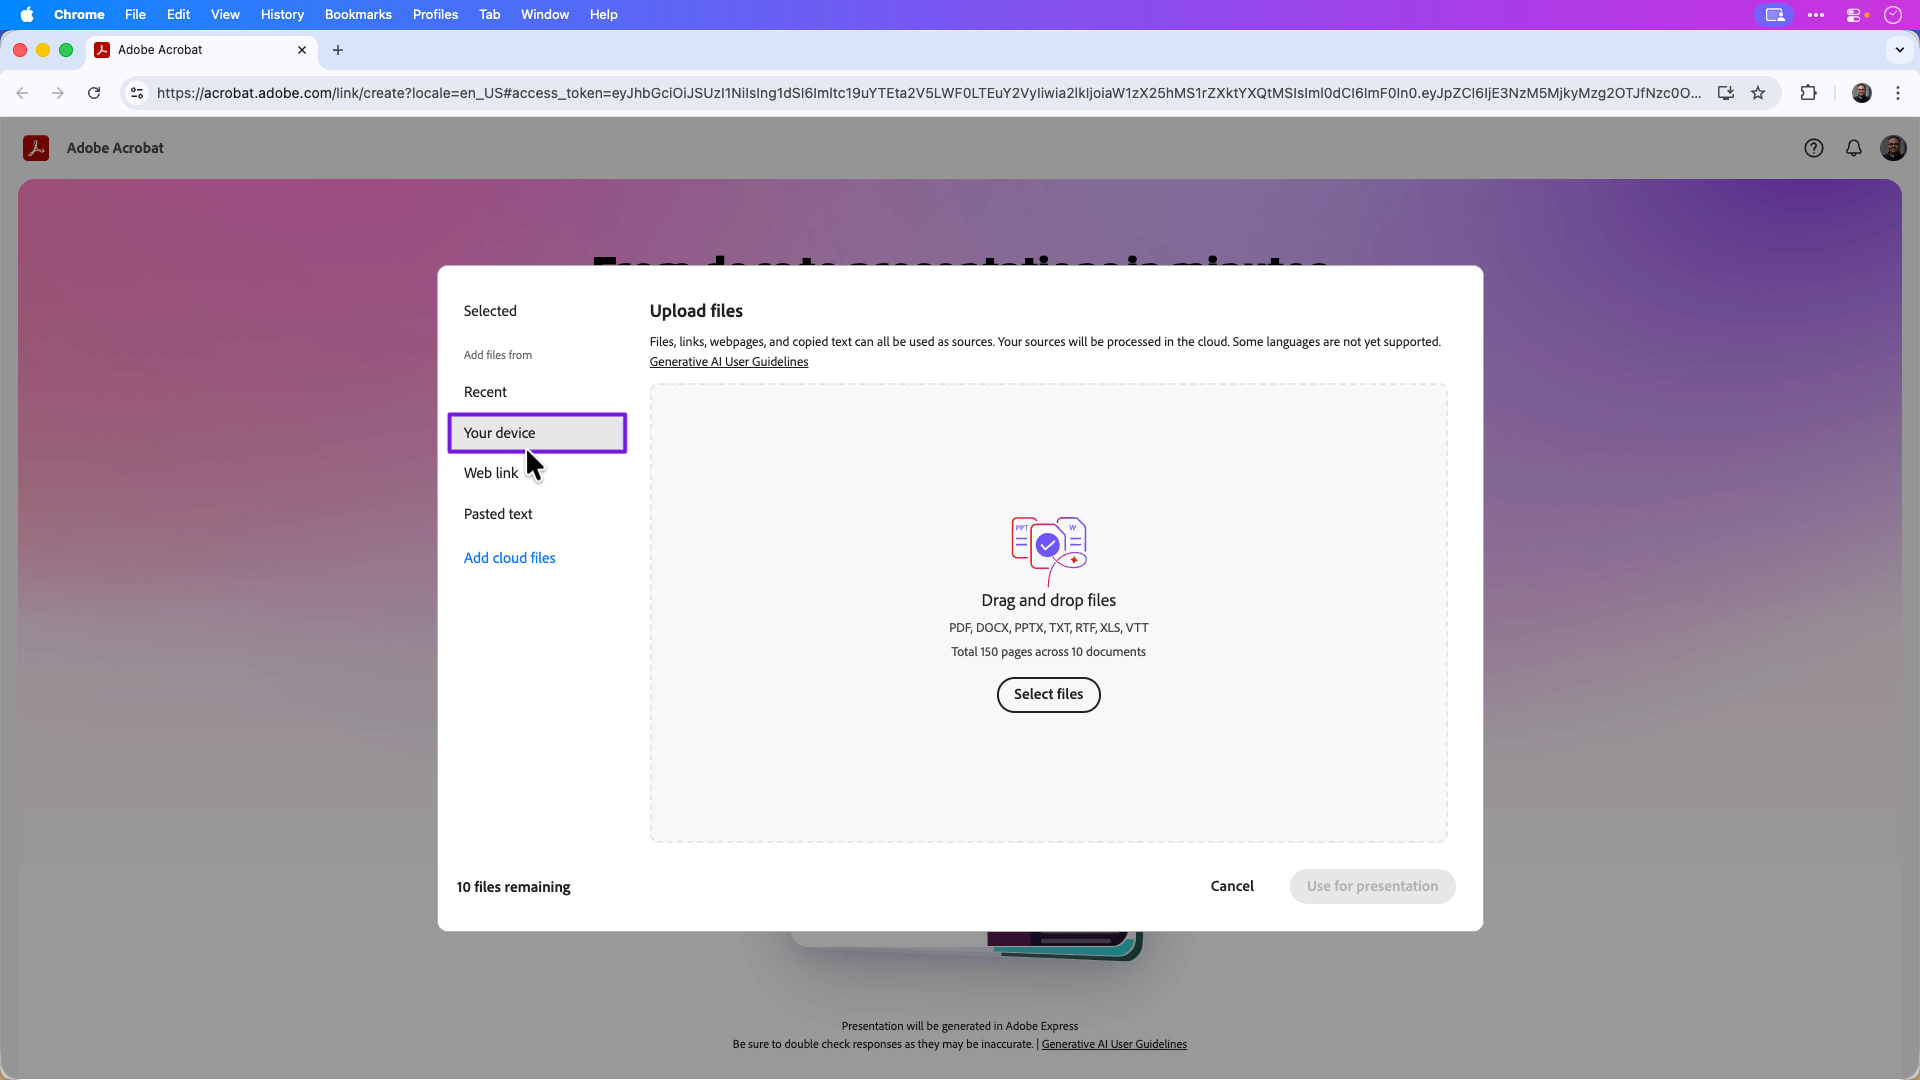This screenshot has width=1920, height=1080.
Task: Click the 'Add files from' label
Action: point(497,355)
